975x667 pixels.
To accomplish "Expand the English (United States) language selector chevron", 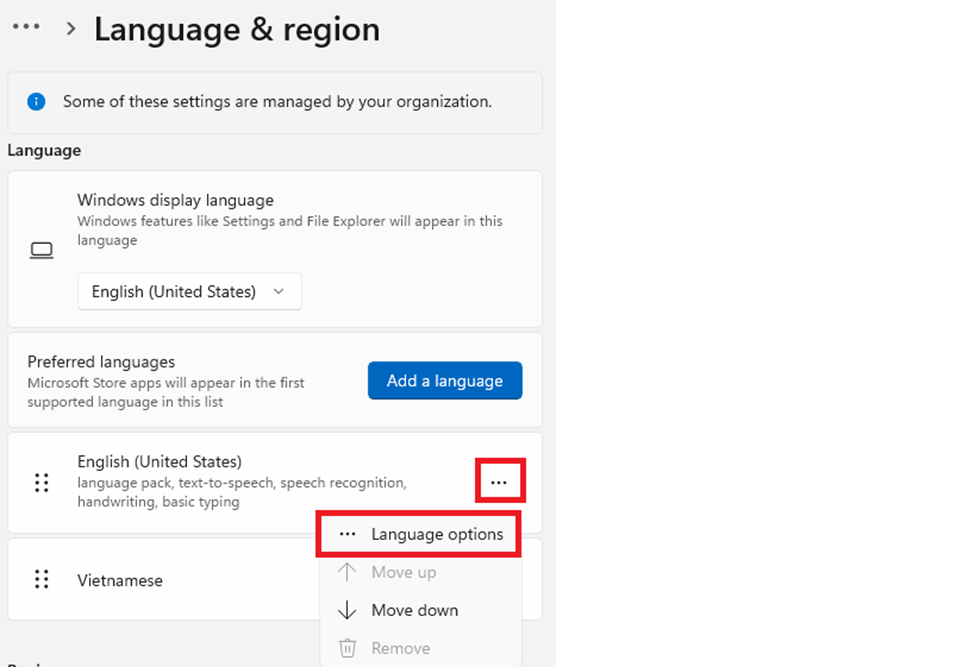I will pos(278,291).
